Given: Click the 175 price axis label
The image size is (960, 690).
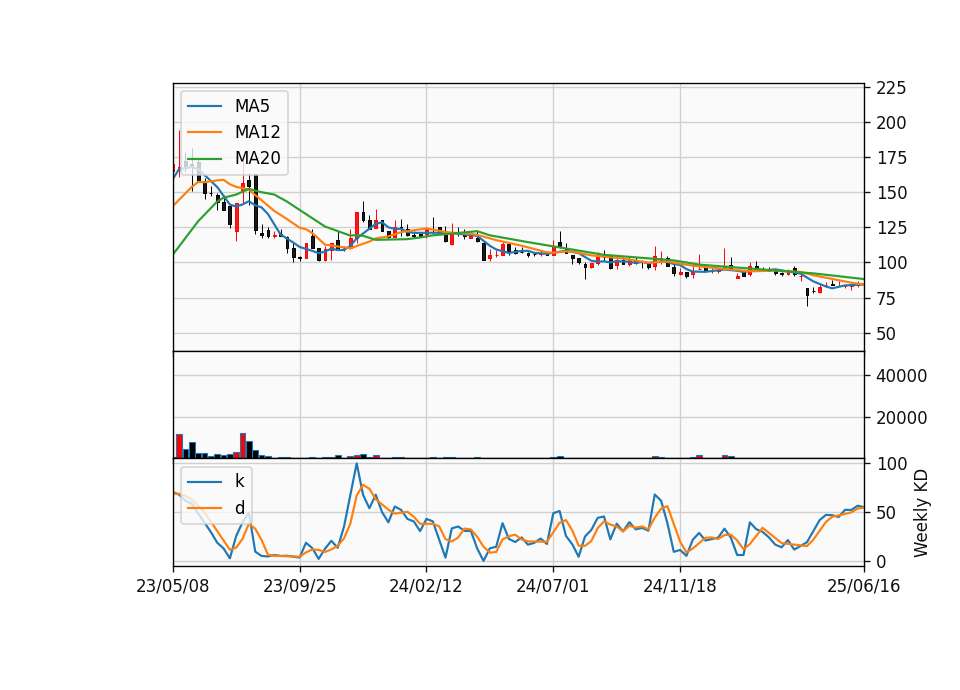Looking at the screenshot, I should [891, 158].
